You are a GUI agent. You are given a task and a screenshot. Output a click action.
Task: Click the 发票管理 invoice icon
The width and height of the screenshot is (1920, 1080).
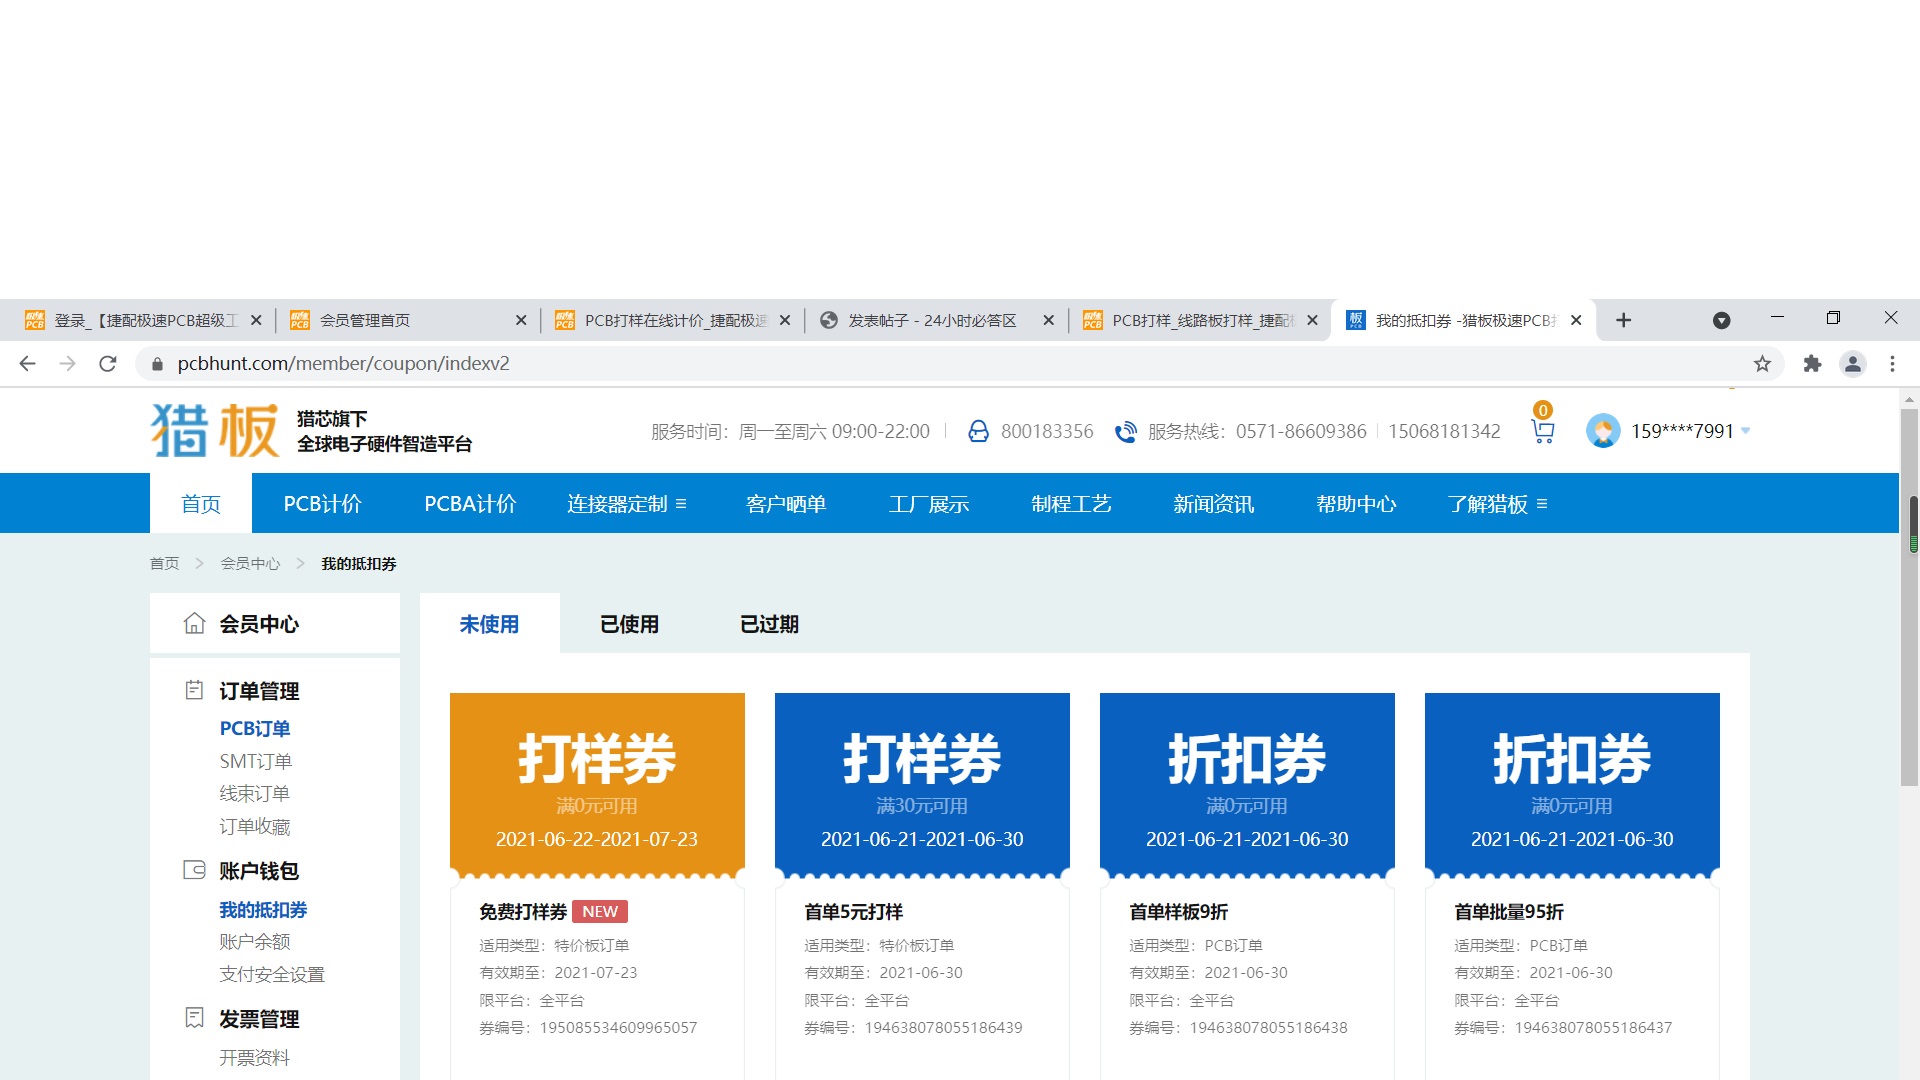(x=194, y=1018)
